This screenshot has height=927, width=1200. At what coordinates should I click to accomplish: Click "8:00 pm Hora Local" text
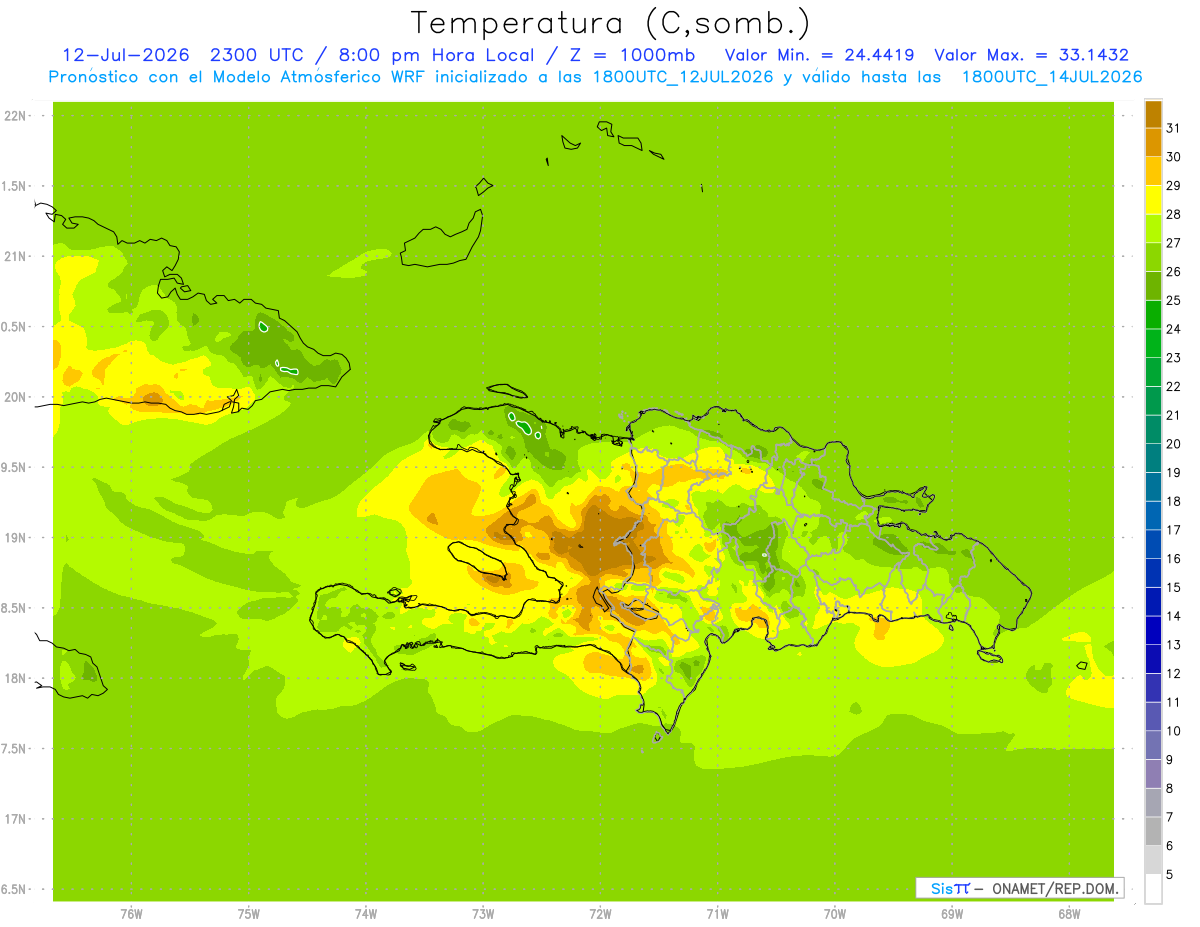(x=433, y=55)
